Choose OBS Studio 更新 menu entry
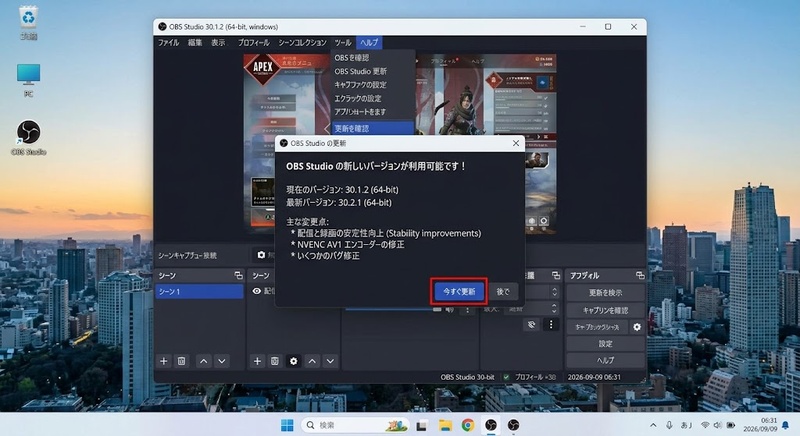Screen dimensions: 800x436 [x=361, y=71]
